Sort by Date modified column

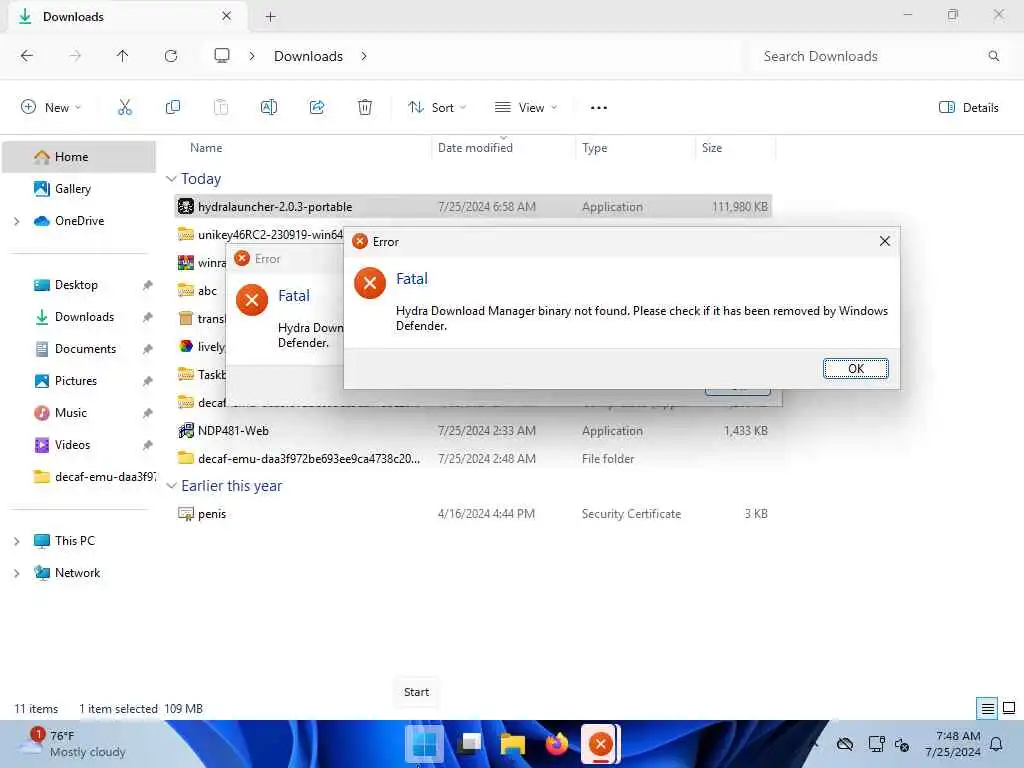pyautogui.click(x=475, y=148)
